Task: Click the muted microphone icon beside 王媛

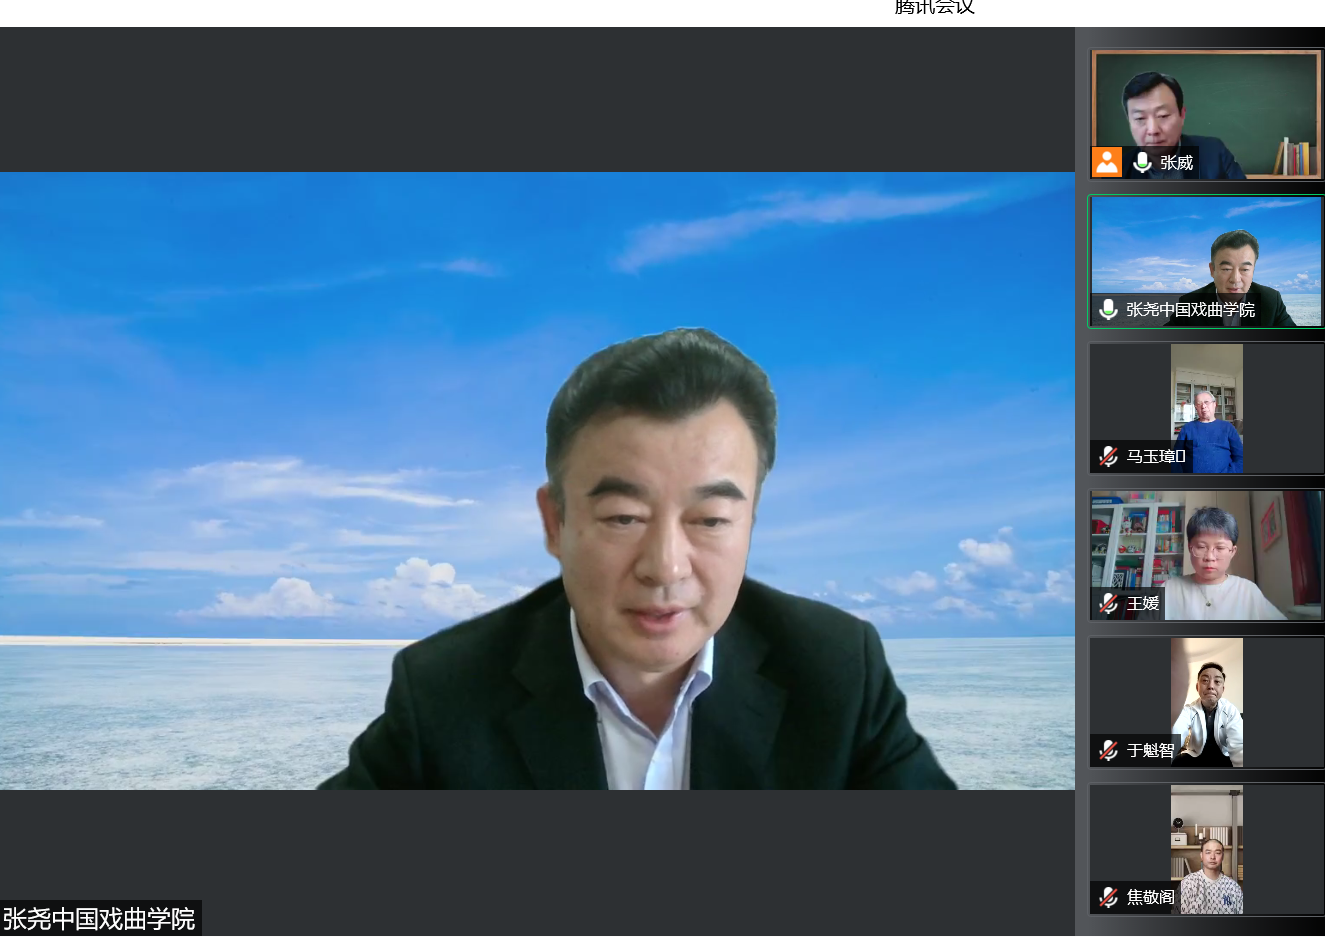Action: pos(1108,603)
